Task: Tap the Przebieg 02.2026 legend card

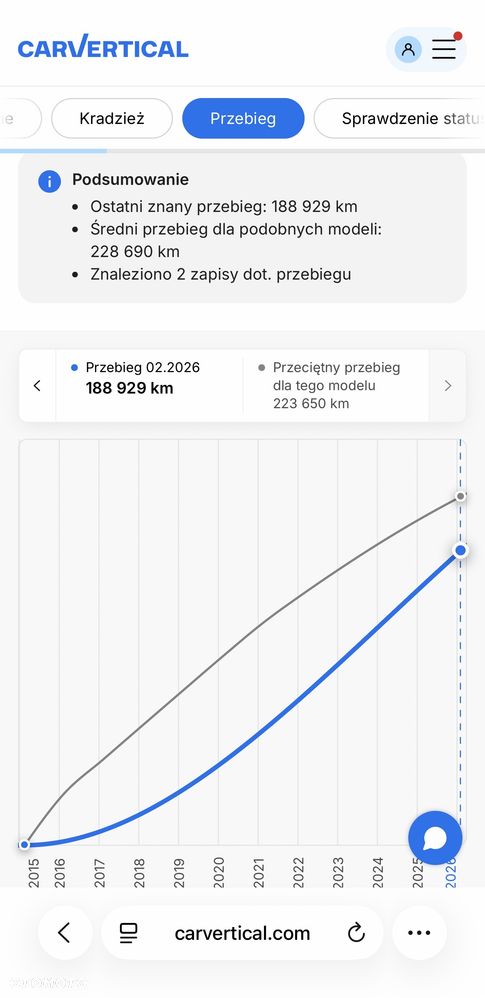Action: [150, 386]
